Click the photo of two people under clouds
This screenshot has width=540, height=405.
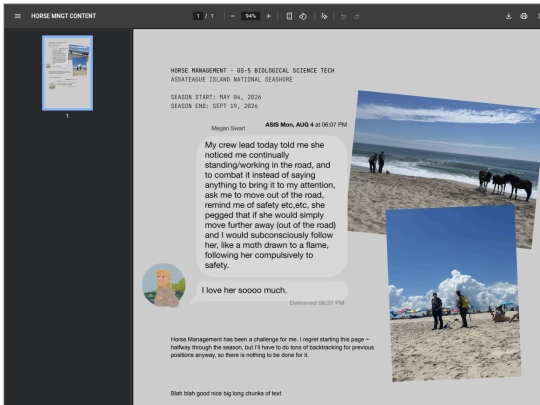pyautogui.click(x=454, y=294)
